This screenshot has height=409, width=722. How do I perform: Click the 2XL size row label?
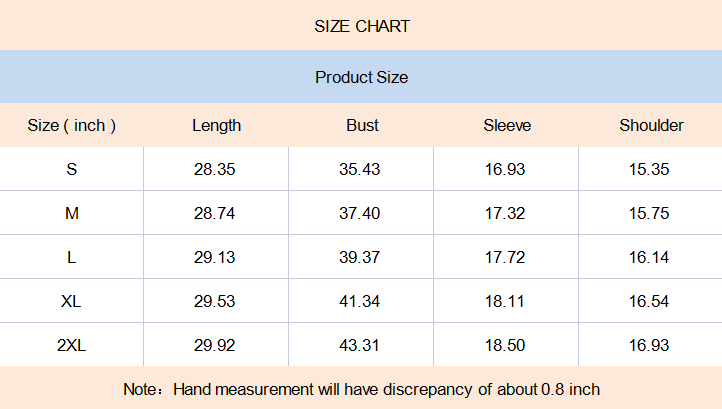72,345
